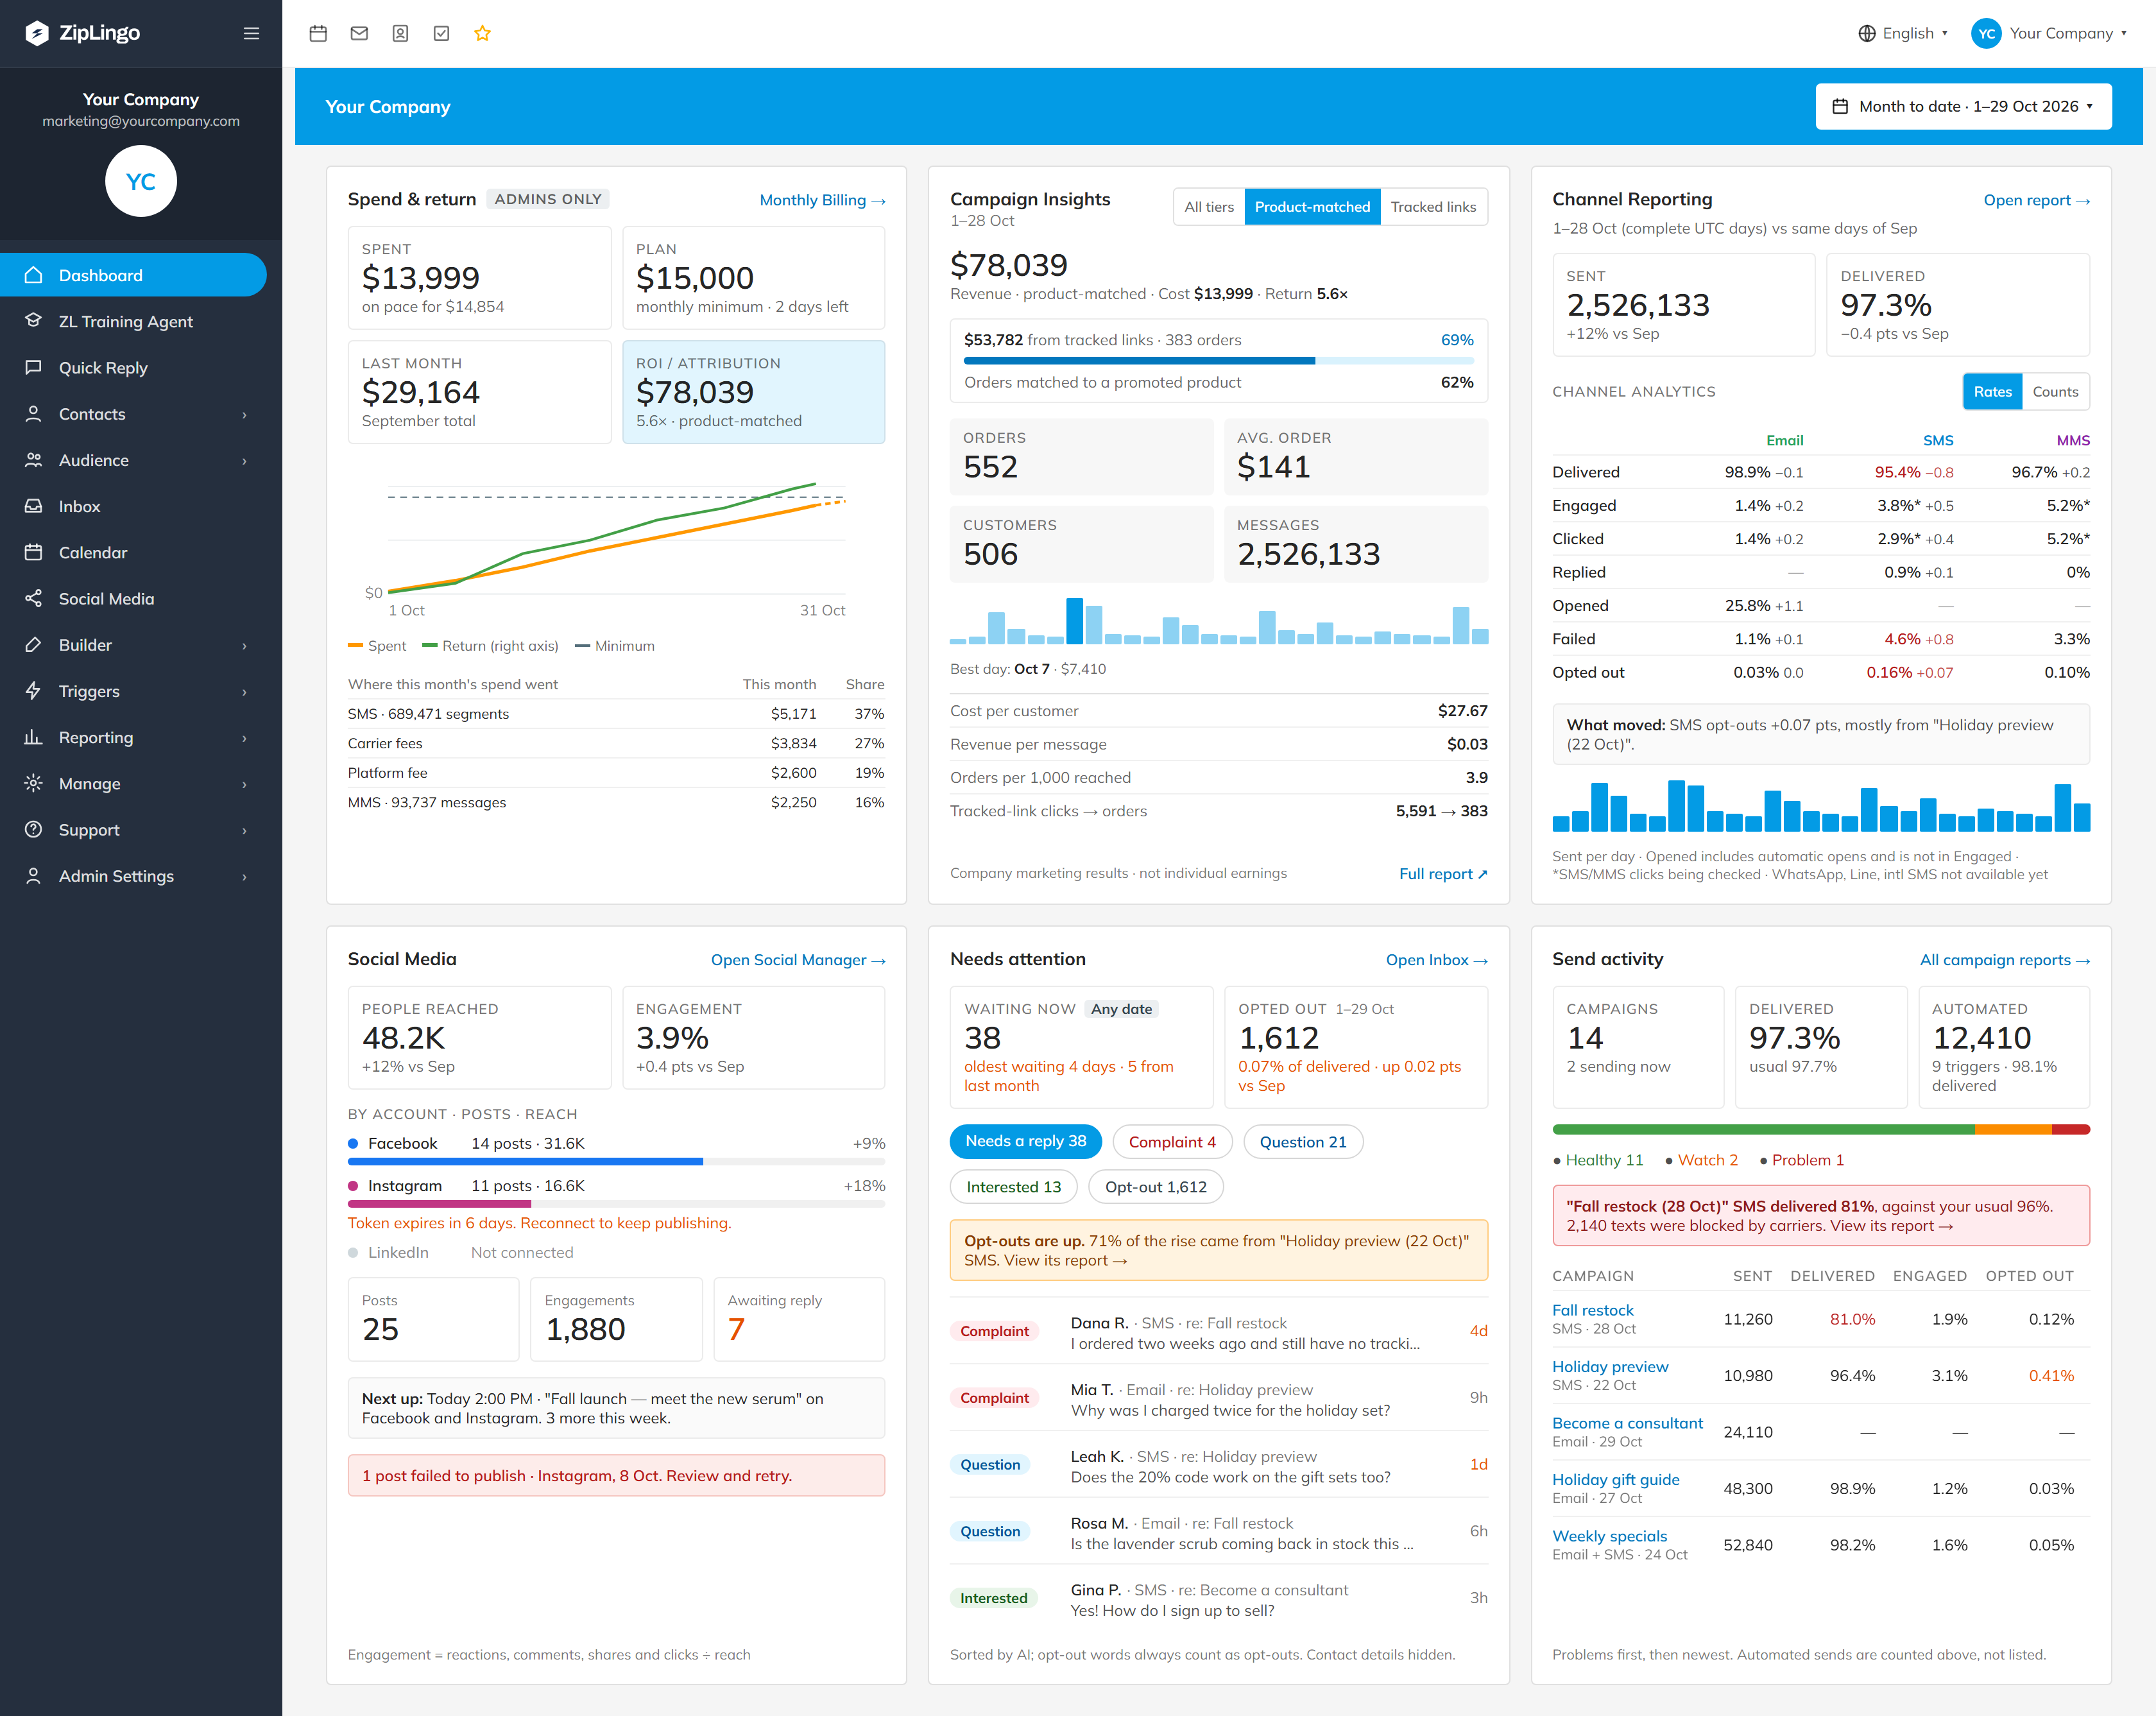Viewport: 2156px width, 1716px height.
Task: Filter by Question 21 chip
Action: pyautogui.click(x=1302, y=1141)
